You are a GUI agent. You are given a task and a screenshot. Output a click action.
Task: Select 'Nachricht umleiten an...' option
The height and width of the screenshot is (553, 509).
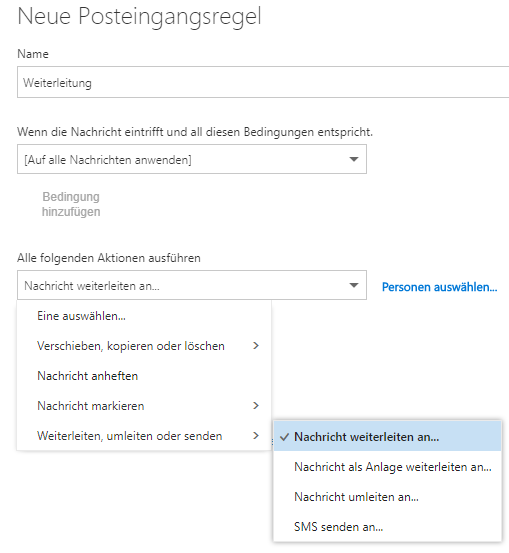click(x=387, y=497)
